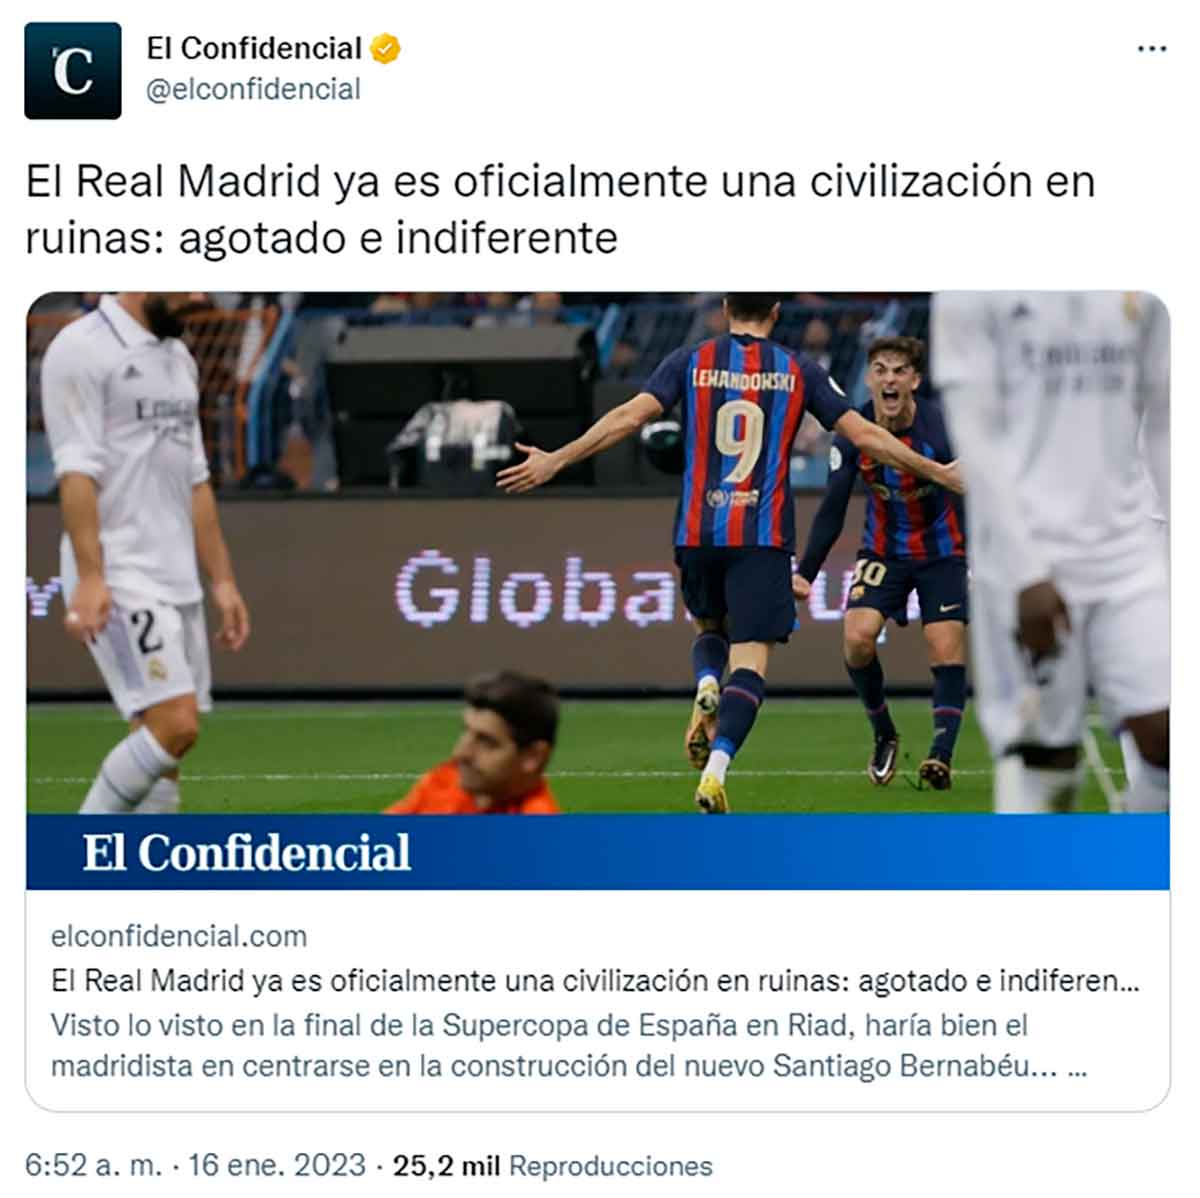
Task: Click the card description about Supercopa de España
Action: click(x=569, y=1046)
